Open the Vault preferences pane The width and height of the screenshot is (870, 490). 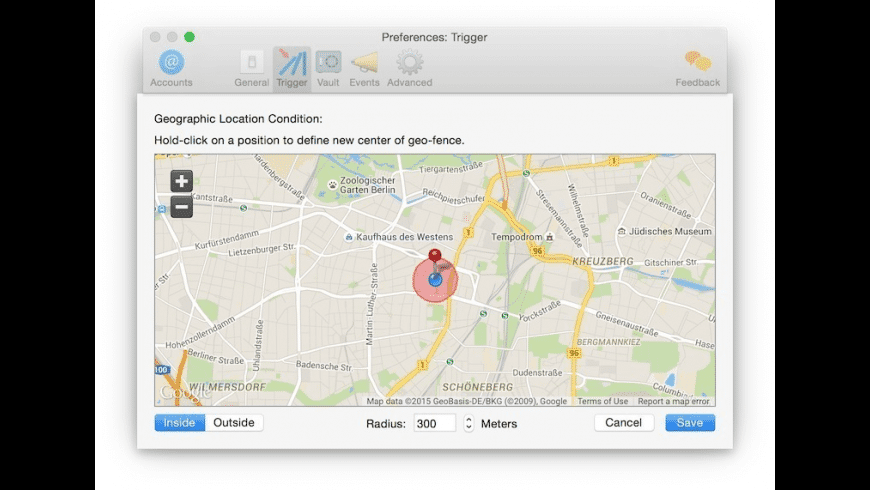pos(328,68)
